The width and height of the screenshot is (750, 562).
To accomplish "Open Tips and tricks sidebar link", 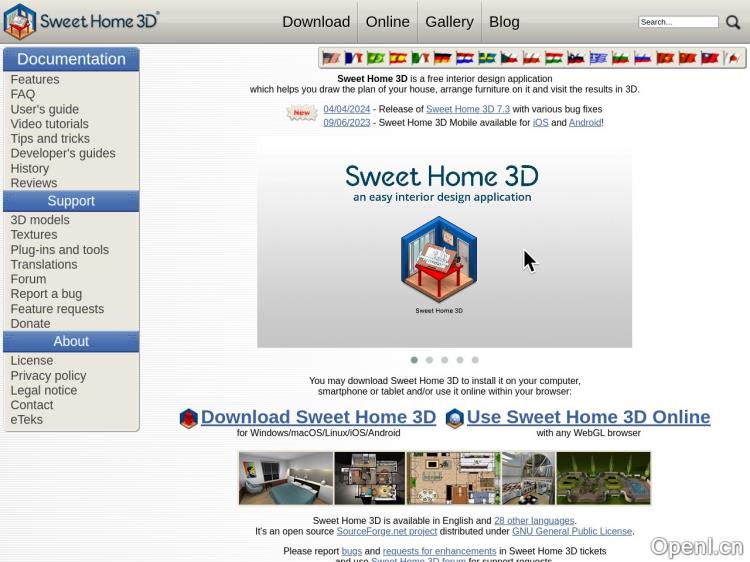I will [50, 139].
